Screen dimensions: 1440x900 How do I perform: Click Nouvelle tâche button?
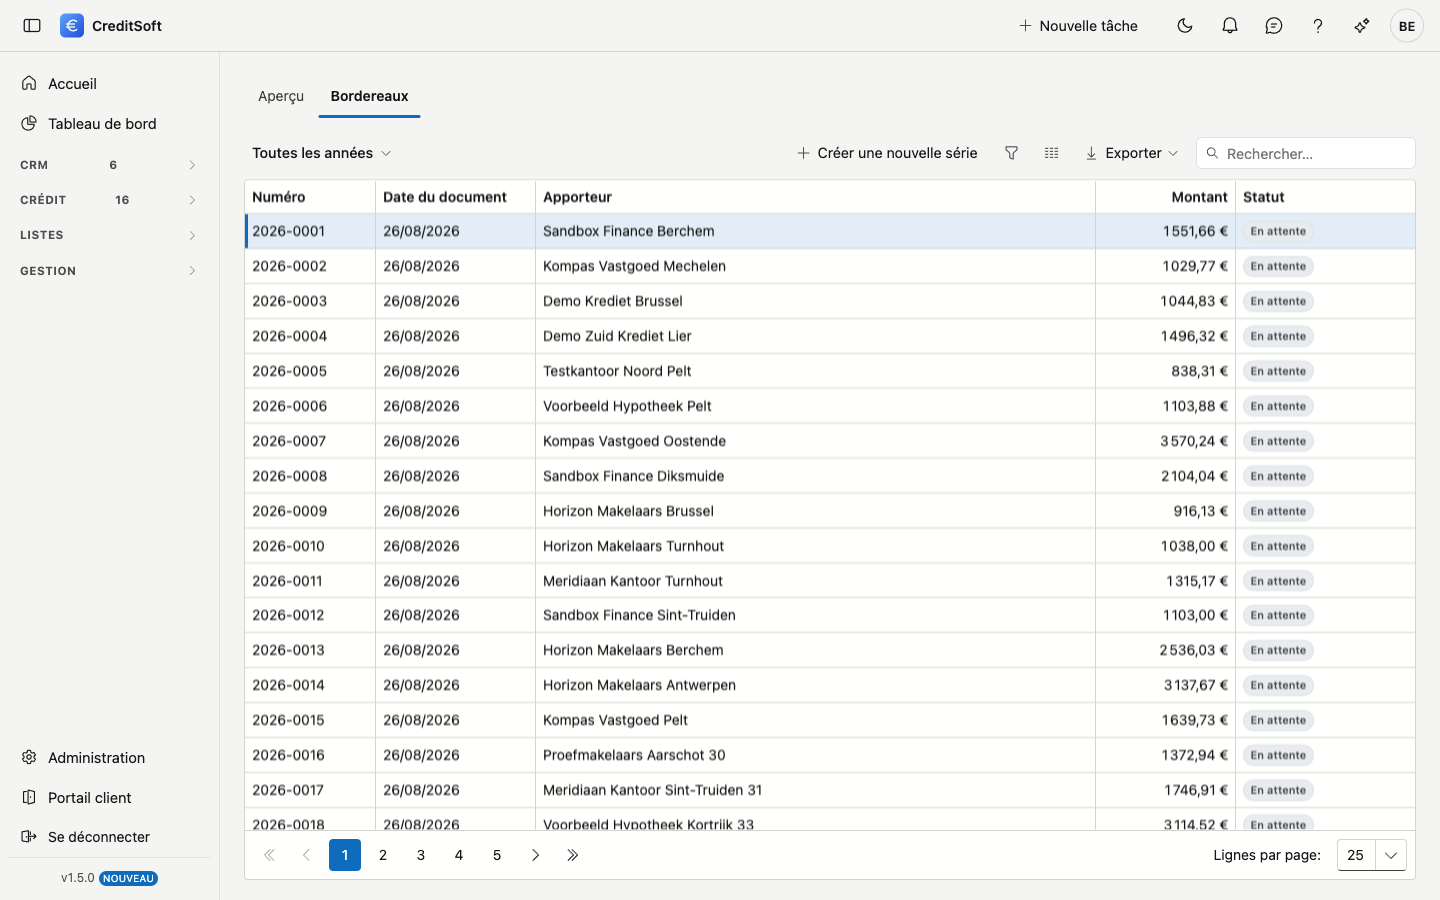[x=1078, y=26]
